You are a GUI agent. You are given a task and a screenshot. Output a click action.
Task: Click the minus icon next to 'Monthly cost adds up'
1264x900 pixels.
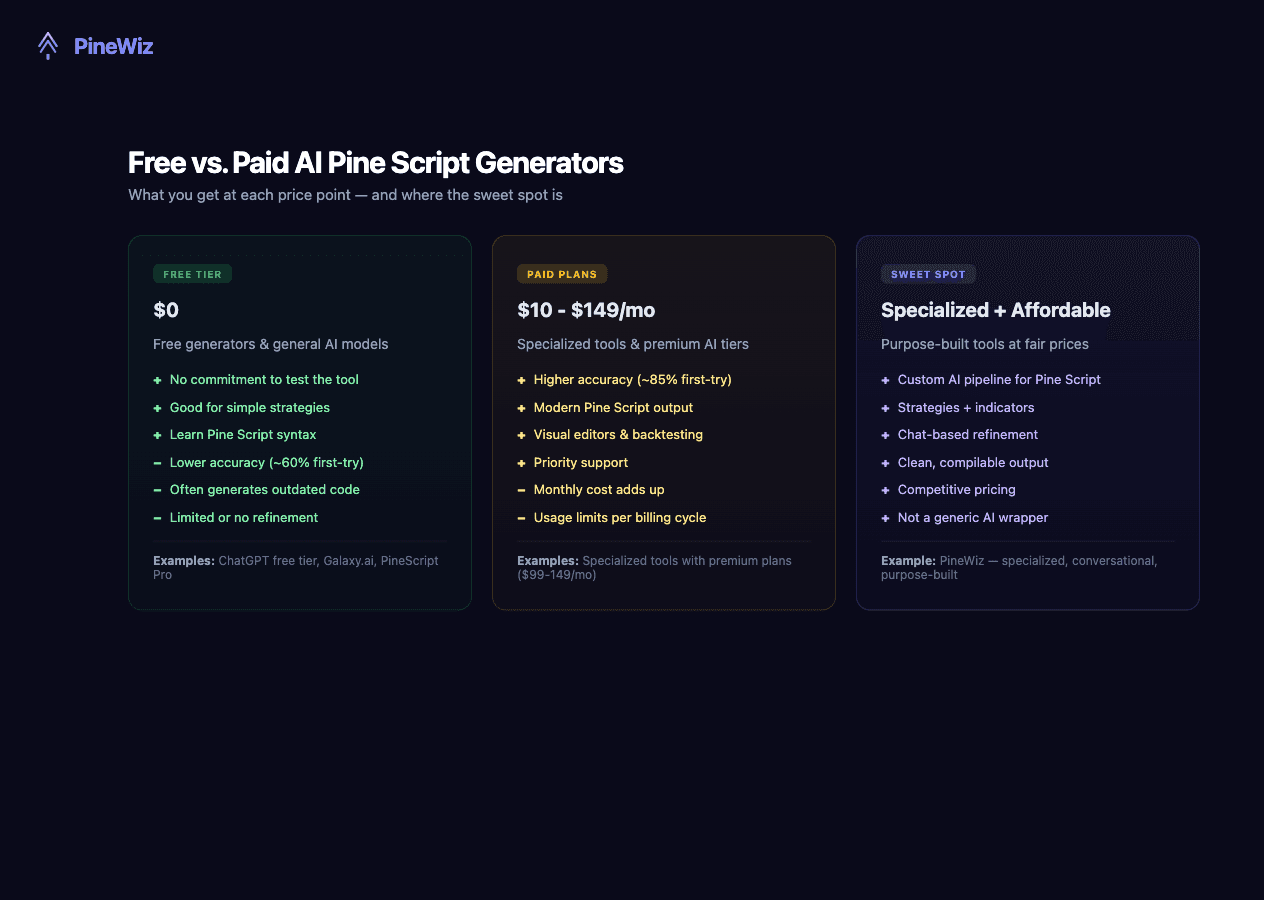(521, 489)
